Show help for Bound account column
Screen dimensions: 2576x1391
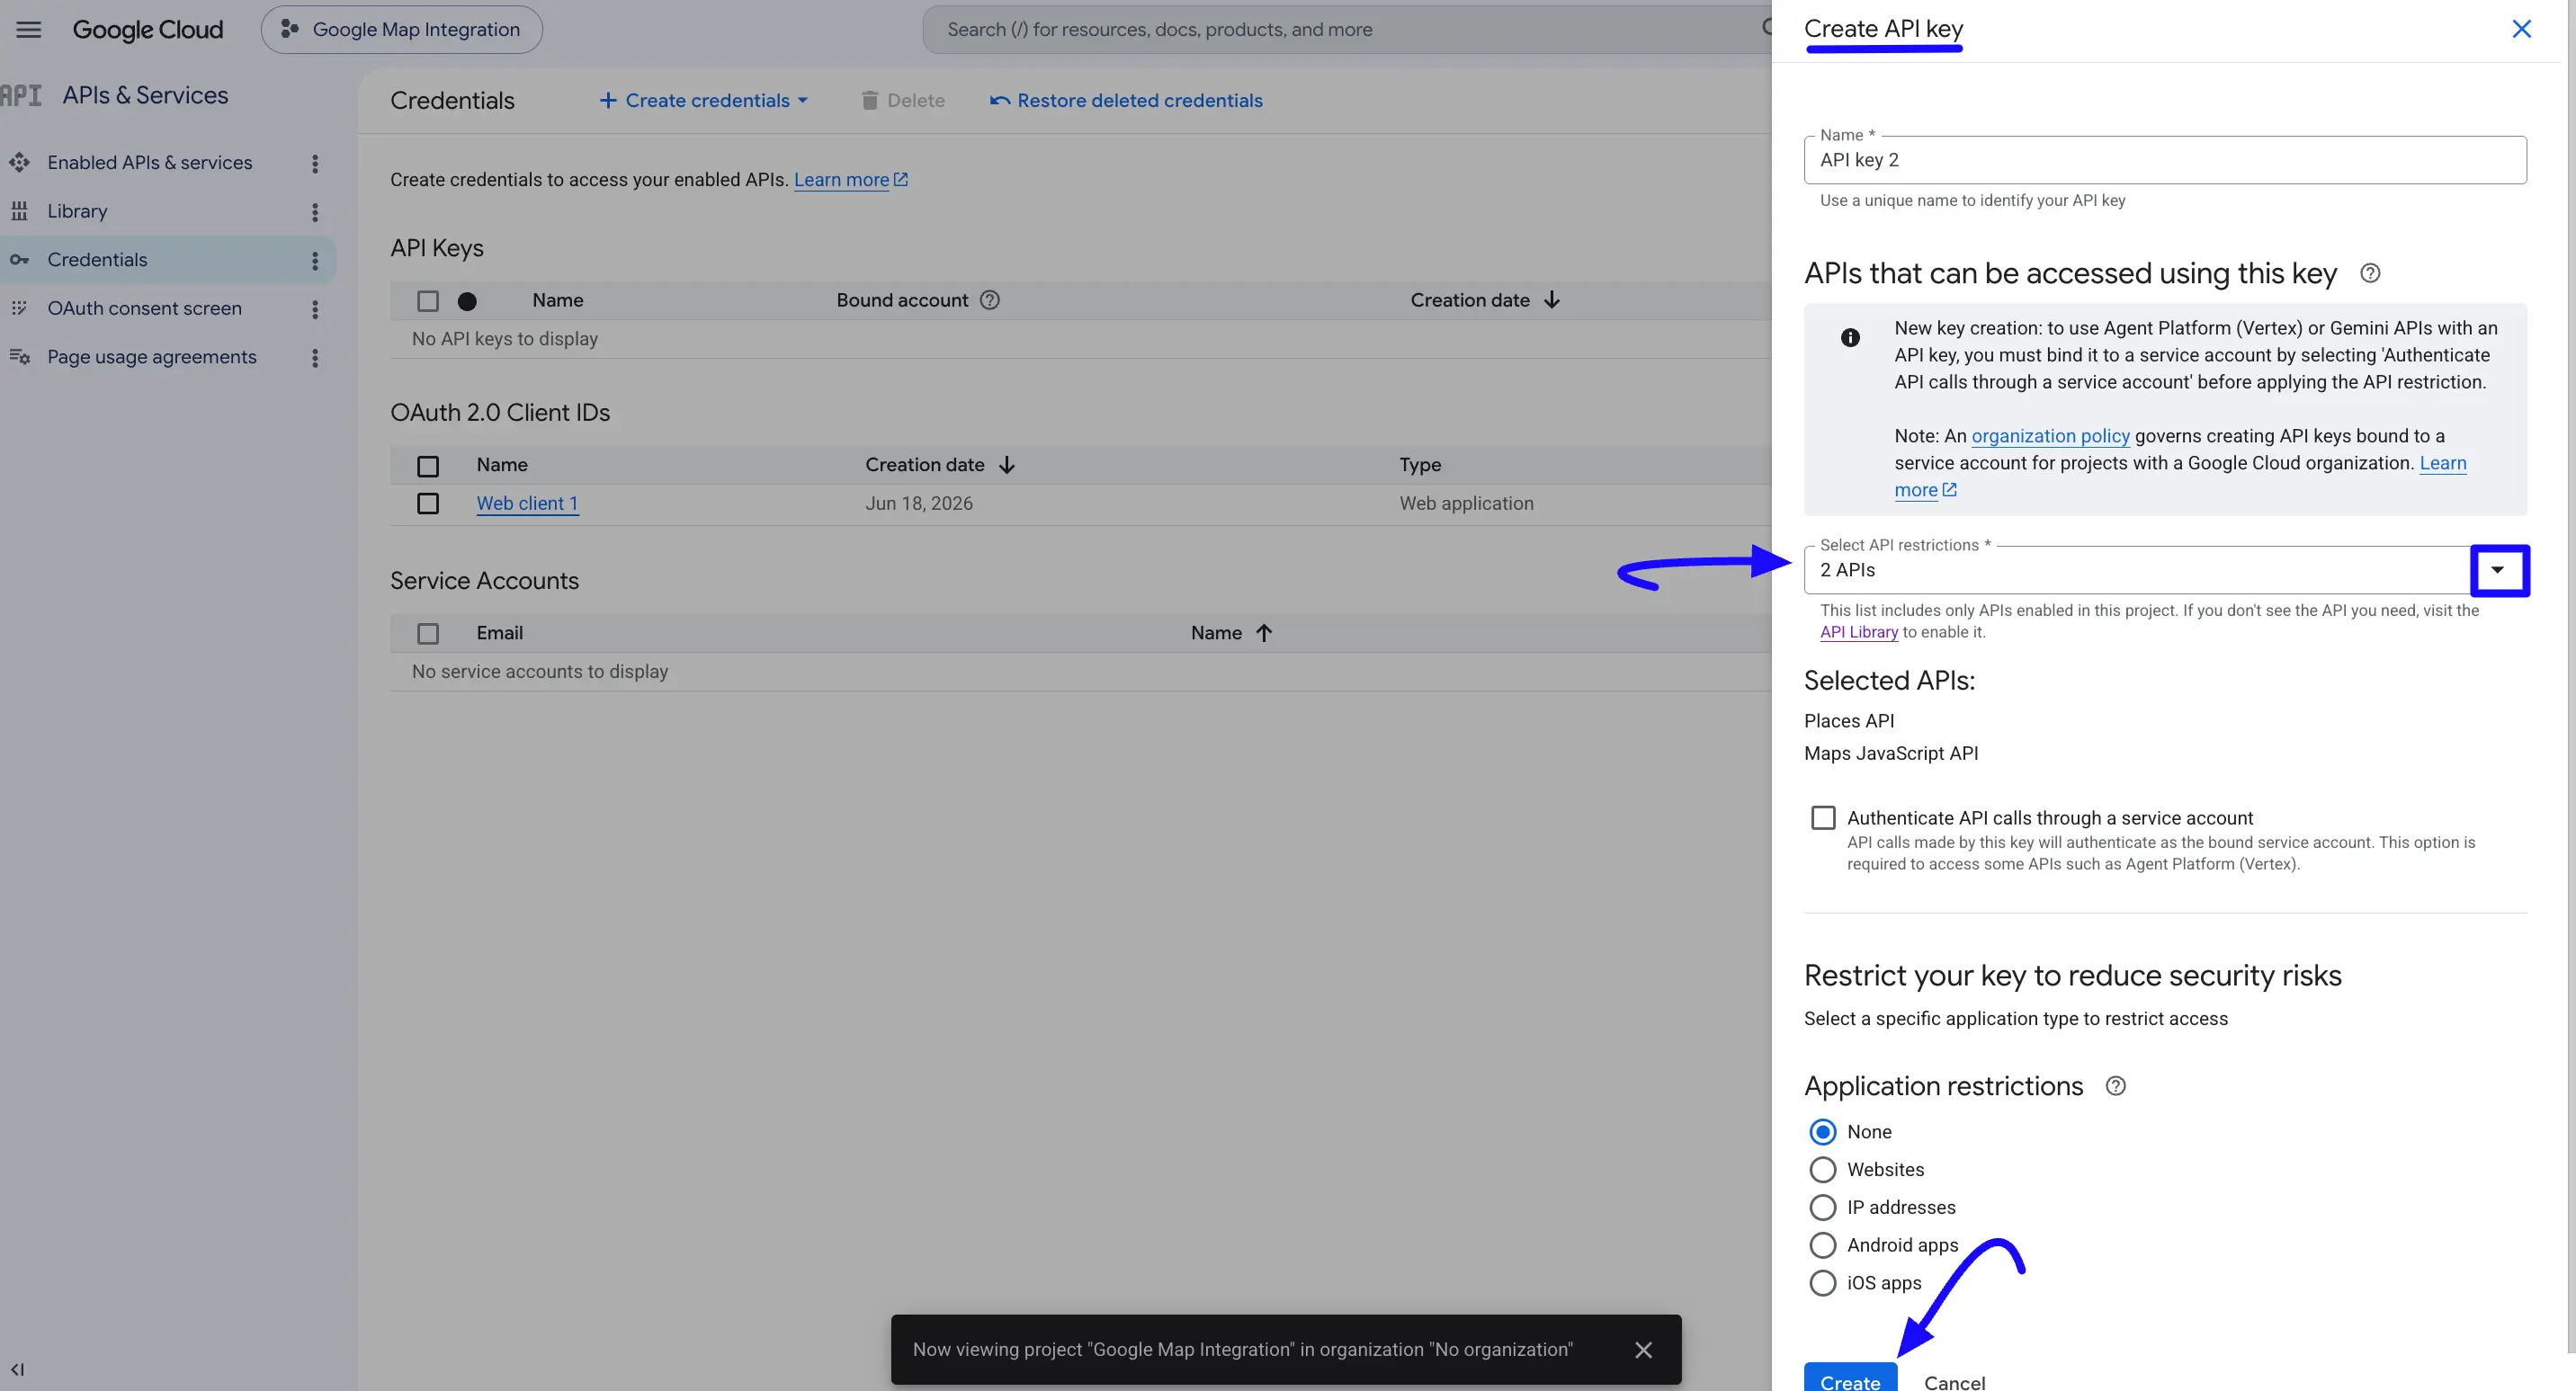click(990, 300)
